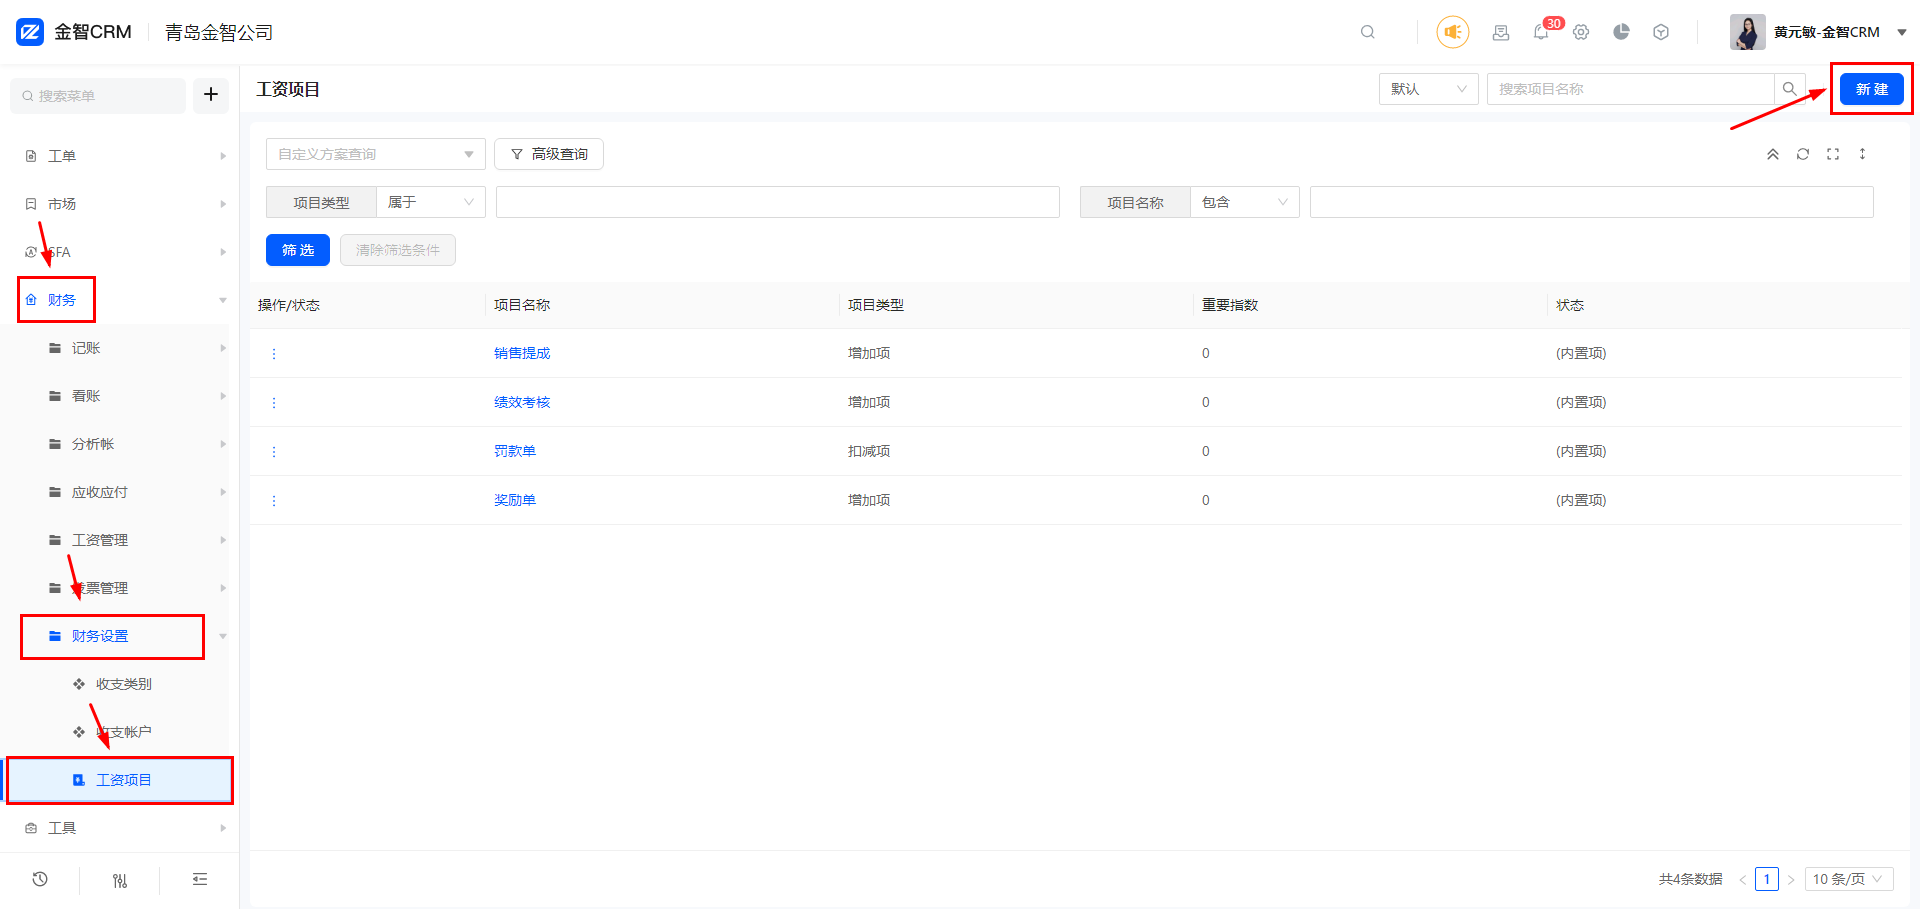Open the 默认 view dropdown
Viewport: 1920px width, 909px height.
point(1428,89)
